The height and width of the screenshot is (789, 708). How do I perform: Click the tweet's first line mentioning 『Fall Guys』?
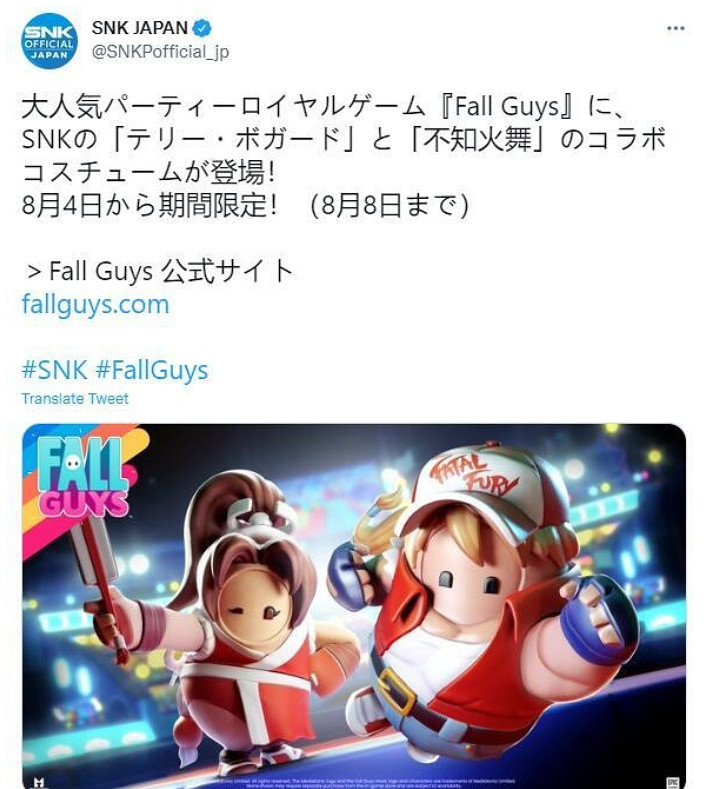323,107
